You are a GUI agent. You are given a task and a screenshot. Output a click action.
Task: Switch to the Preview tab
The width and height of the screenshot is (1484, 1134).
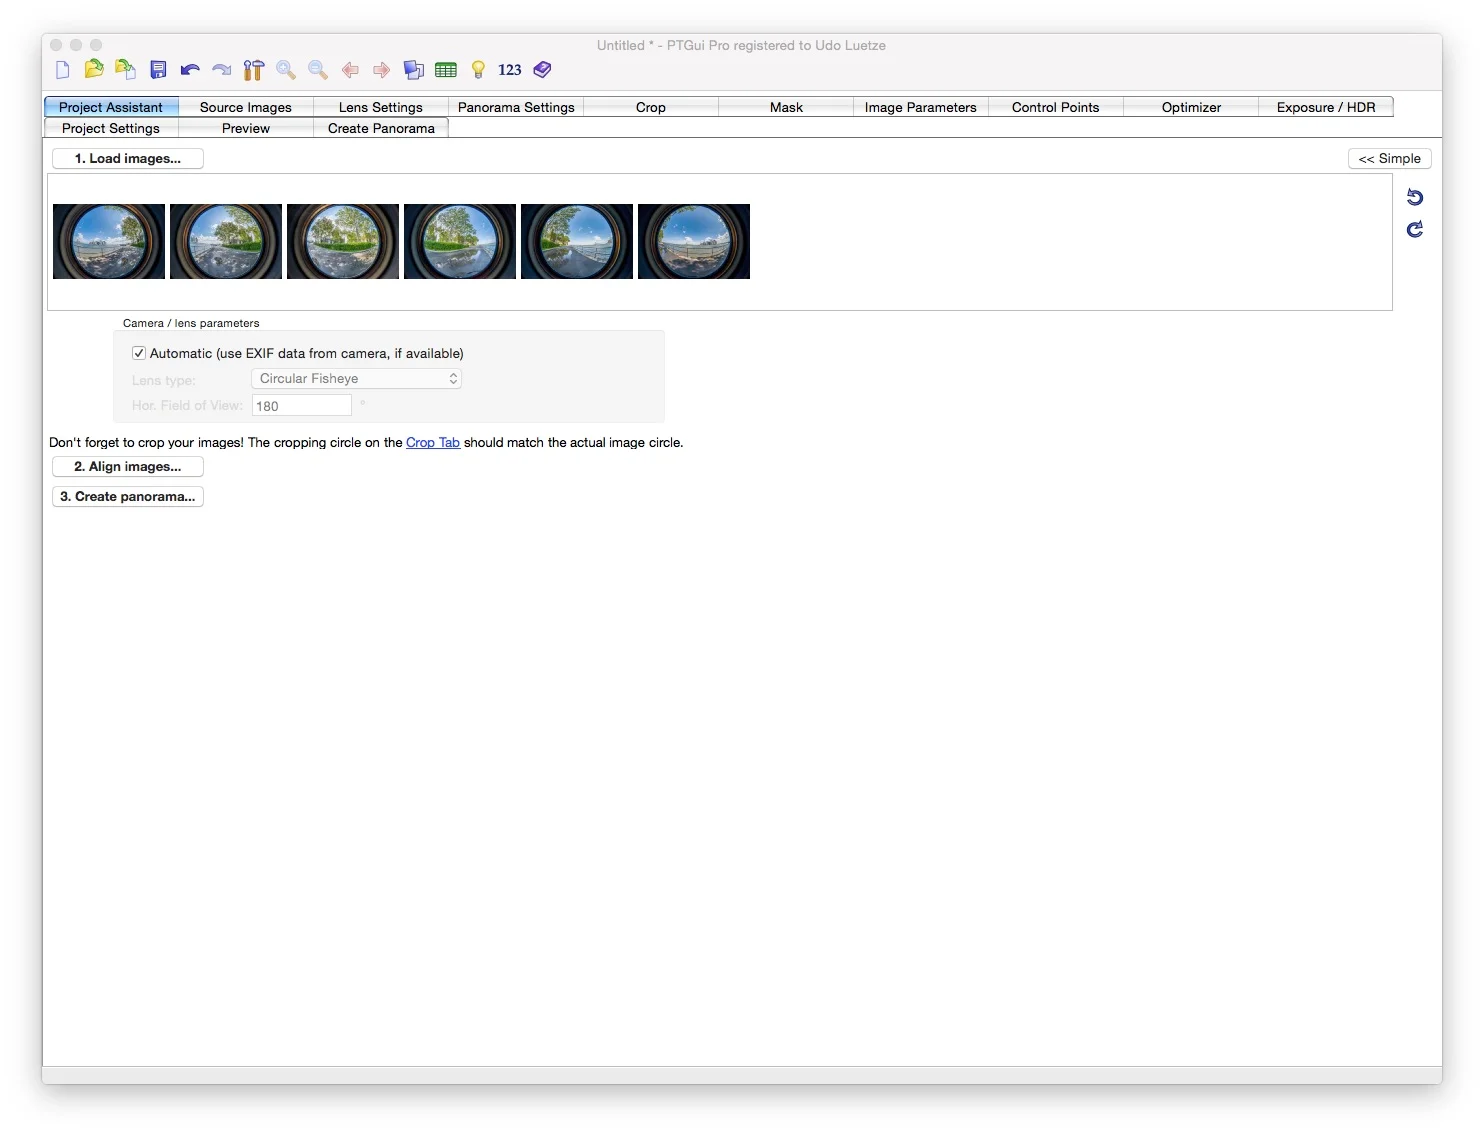tap(246, 128)
